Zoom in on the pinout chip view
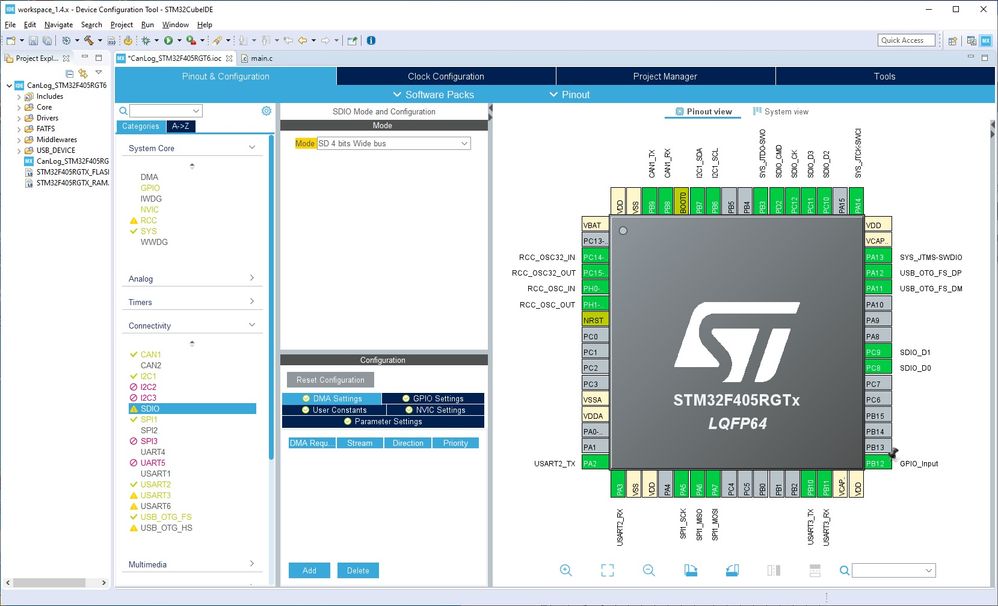 (x=565, y=570)
